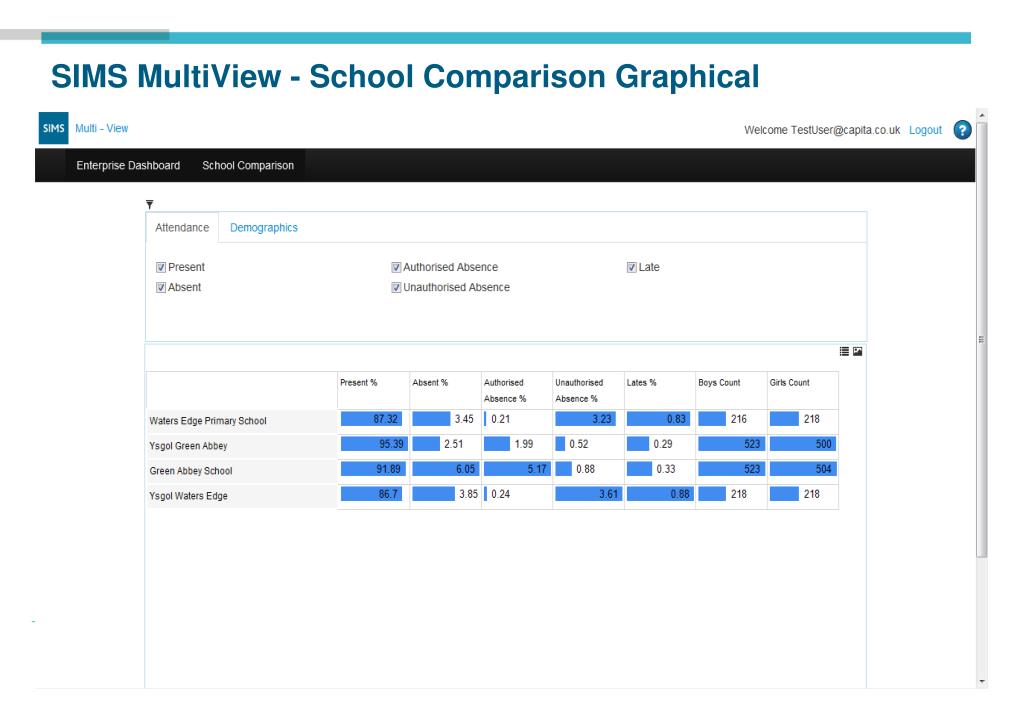Open School Comparison menu item

tap(248, 166)
